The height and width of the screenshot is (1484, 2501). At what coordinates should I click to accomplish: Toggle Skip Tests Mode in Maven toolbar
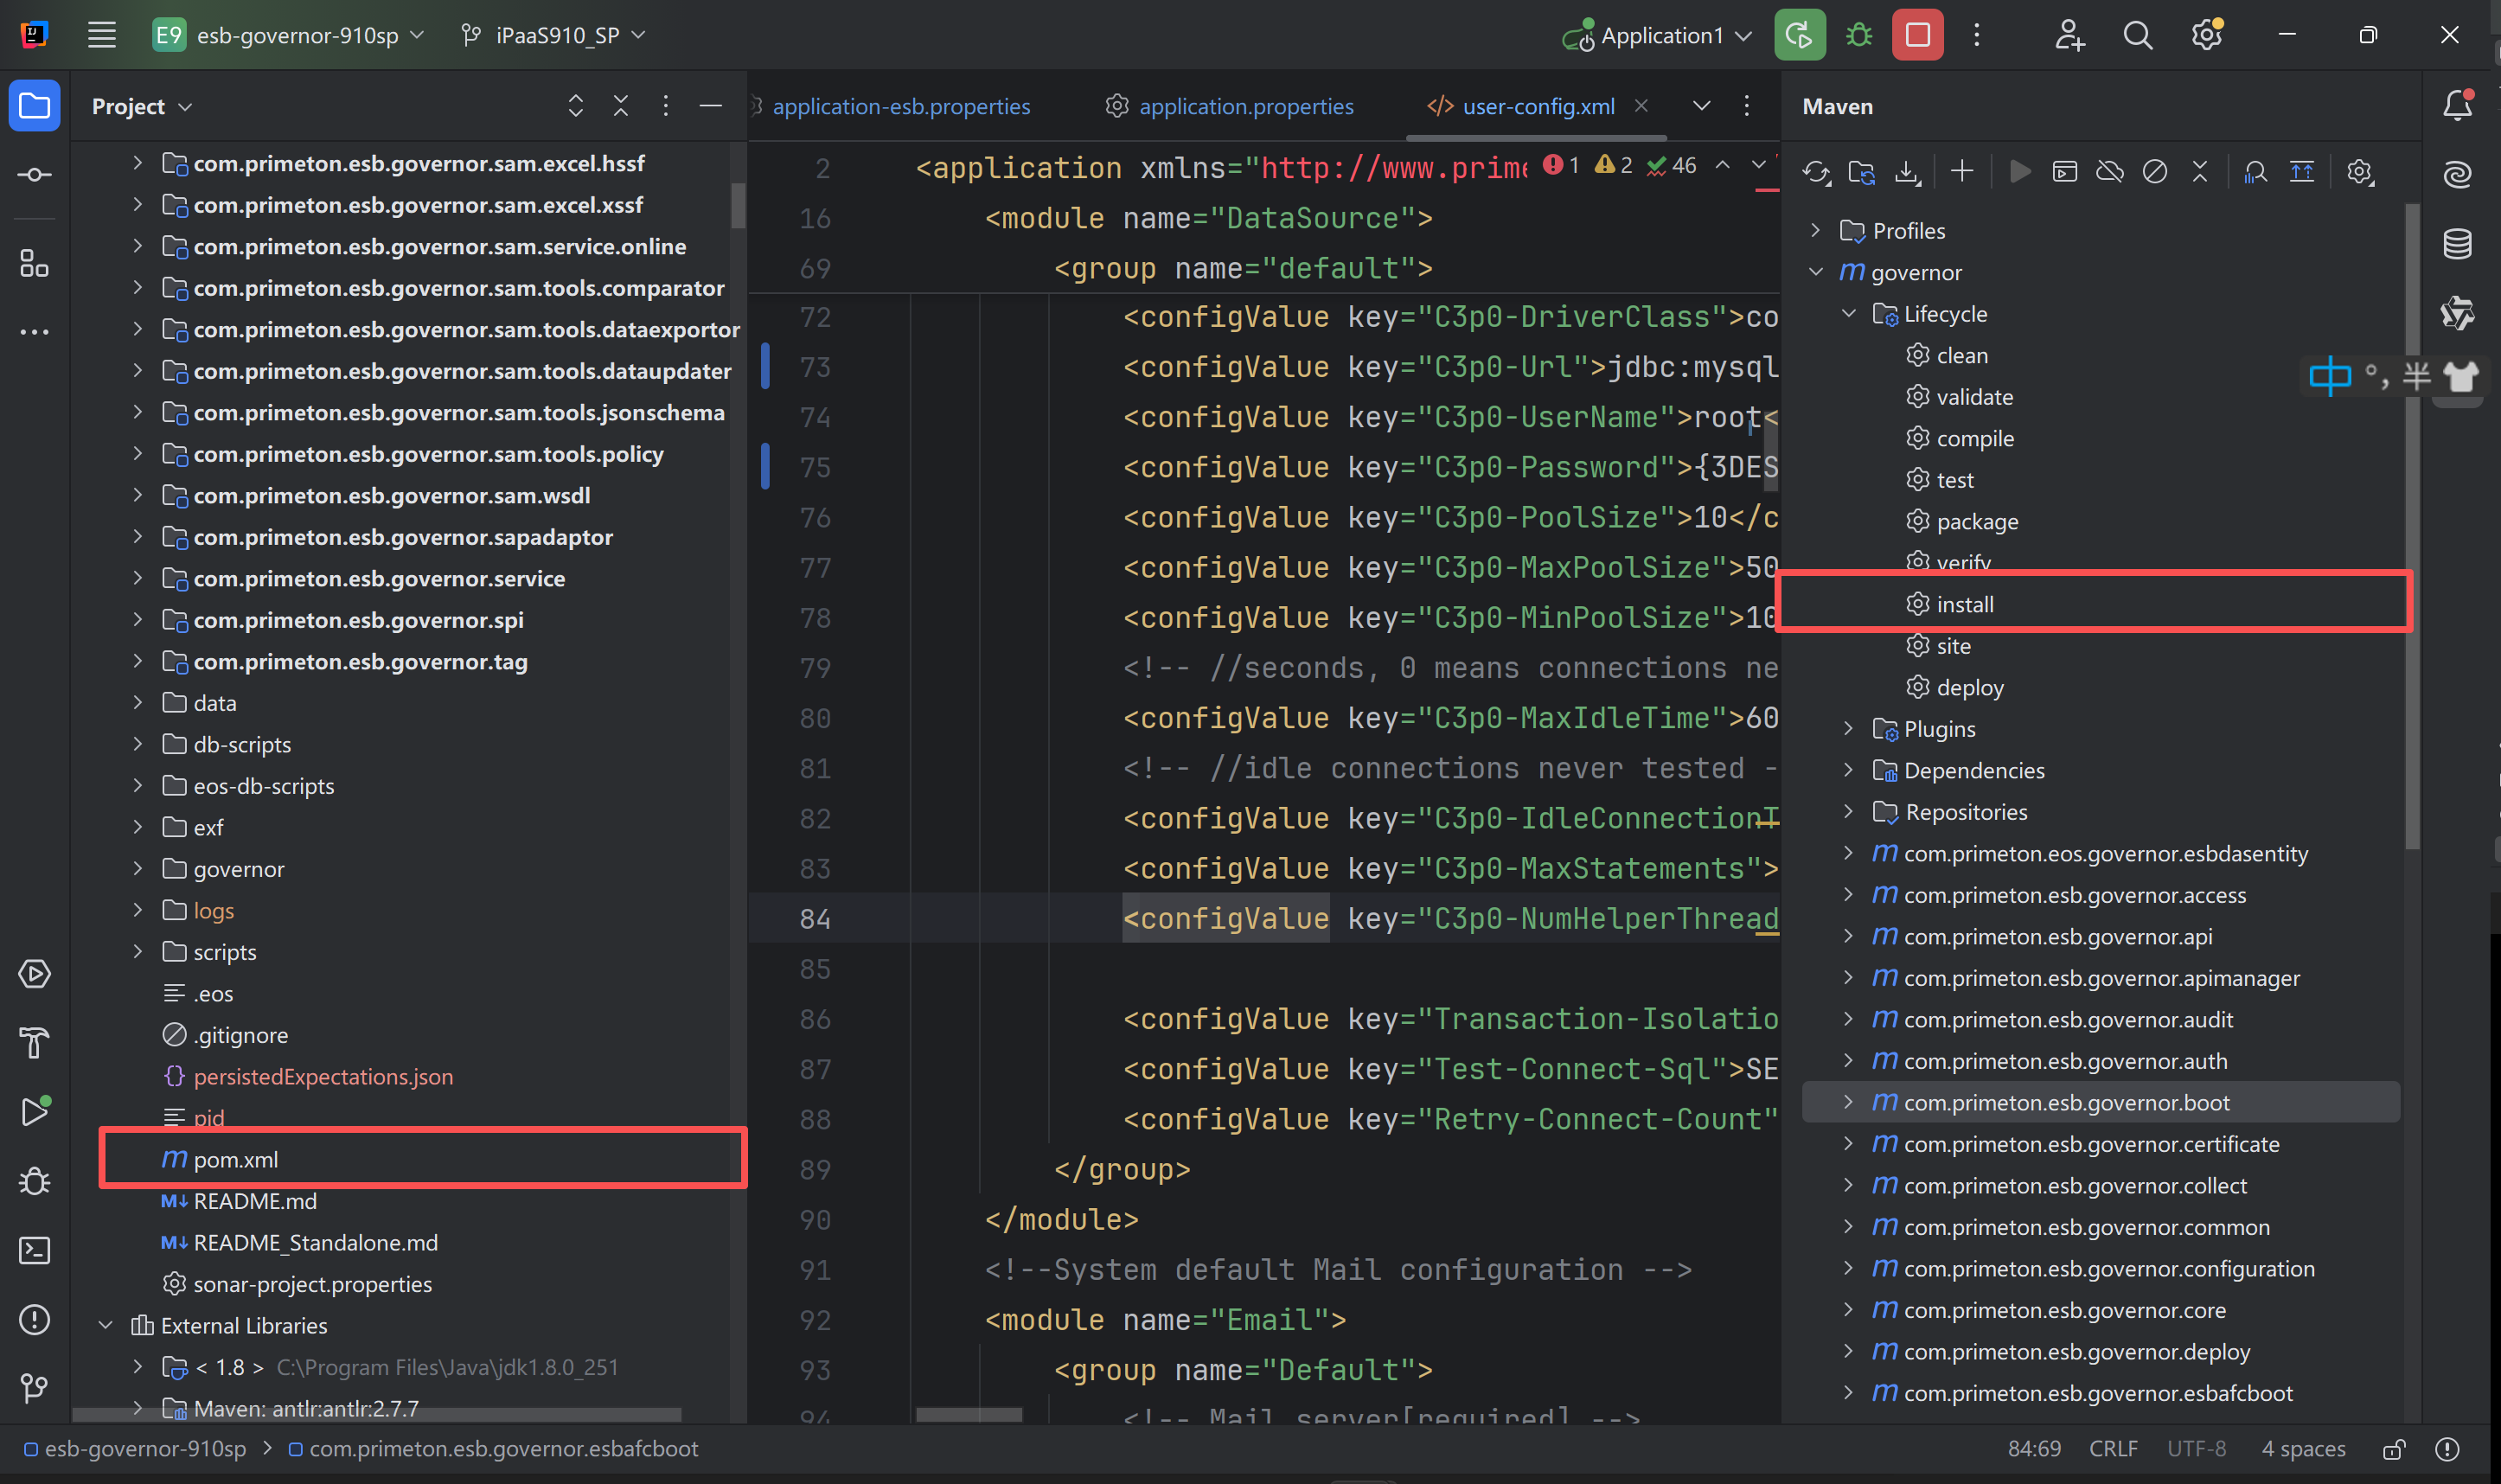(2154, 172)
